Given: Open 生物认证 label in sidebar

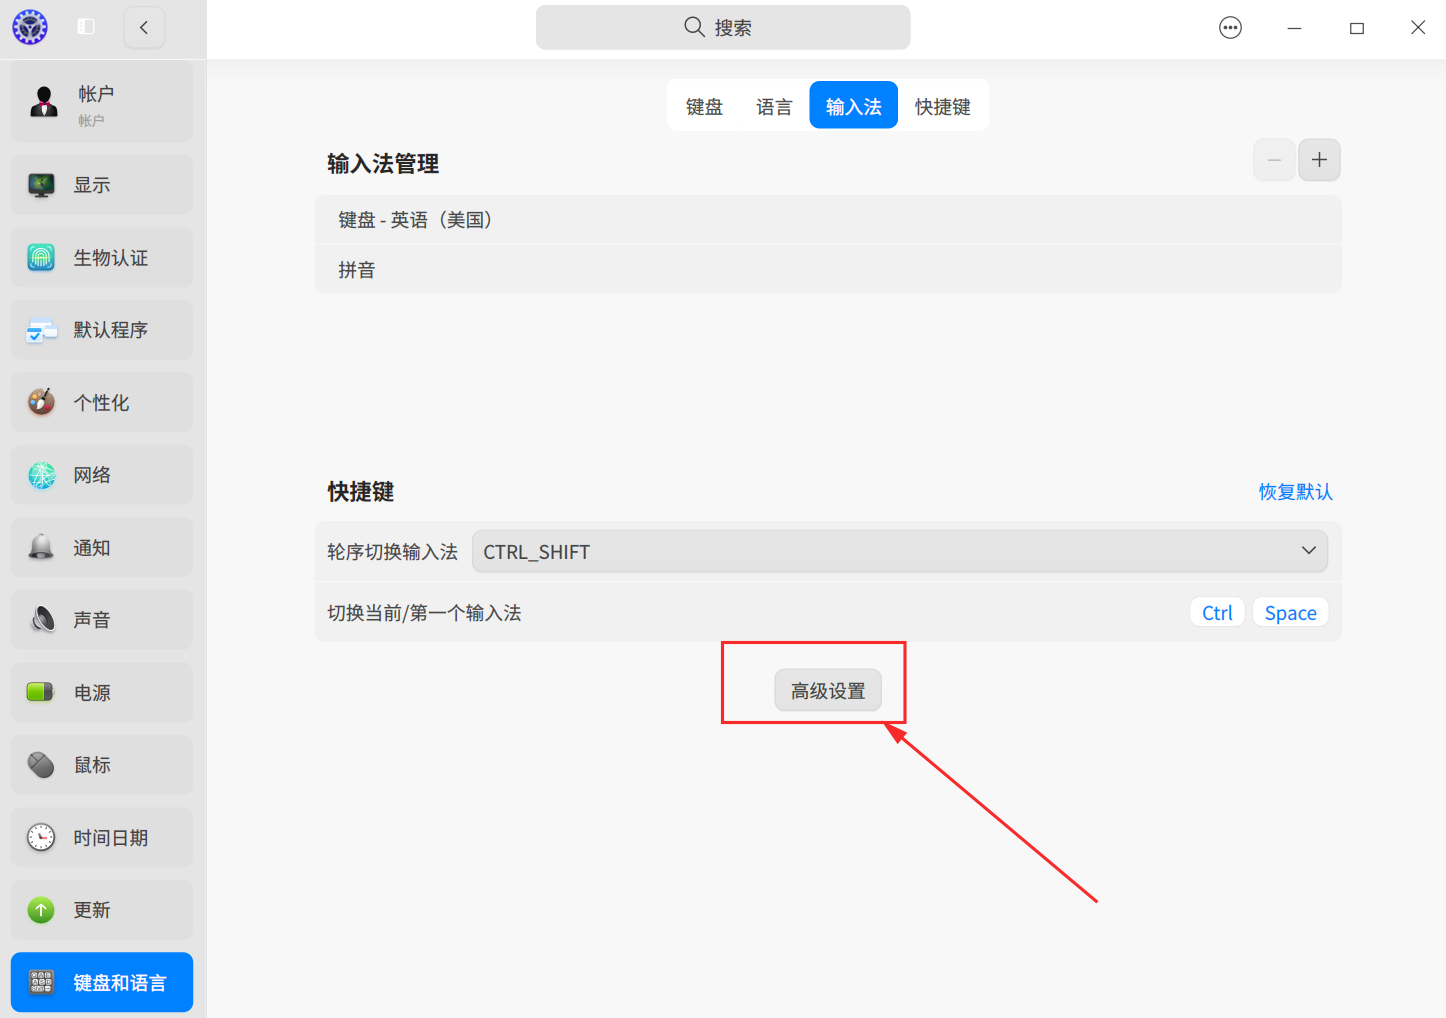Looking at the screenshot, I should pyautogui.click(x=110, y=258).
